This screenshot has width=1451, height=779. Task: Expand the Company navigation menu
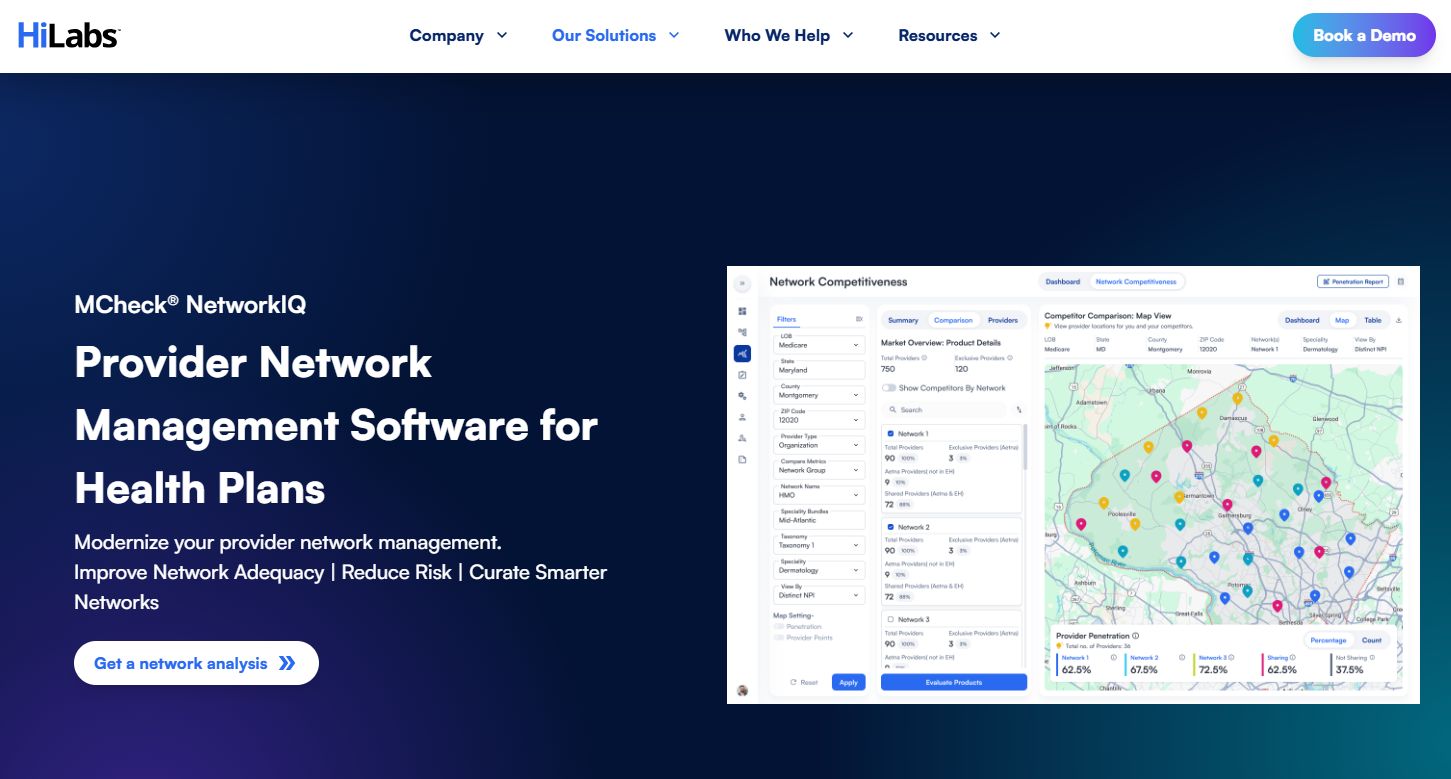(x=458, y=35)
